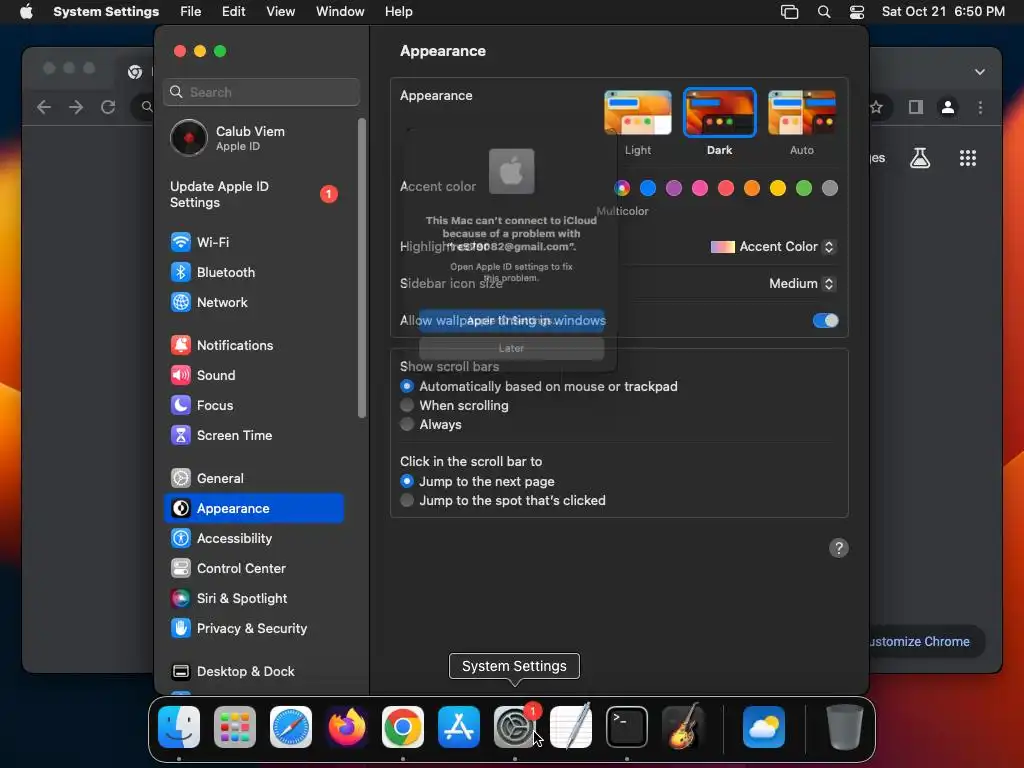Open Terminal from the Dock

[x=627, y=727]
